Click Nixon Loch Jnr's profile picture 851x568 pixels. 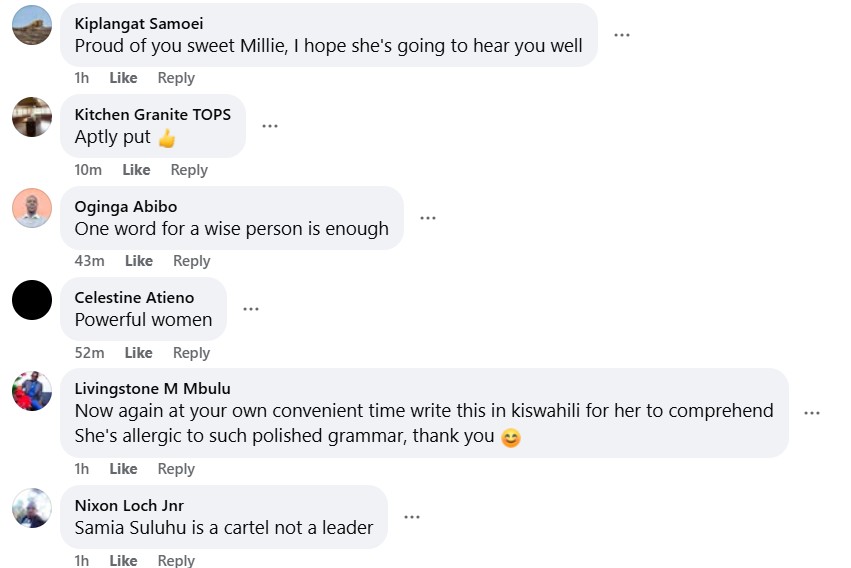[x=32, y=508]
